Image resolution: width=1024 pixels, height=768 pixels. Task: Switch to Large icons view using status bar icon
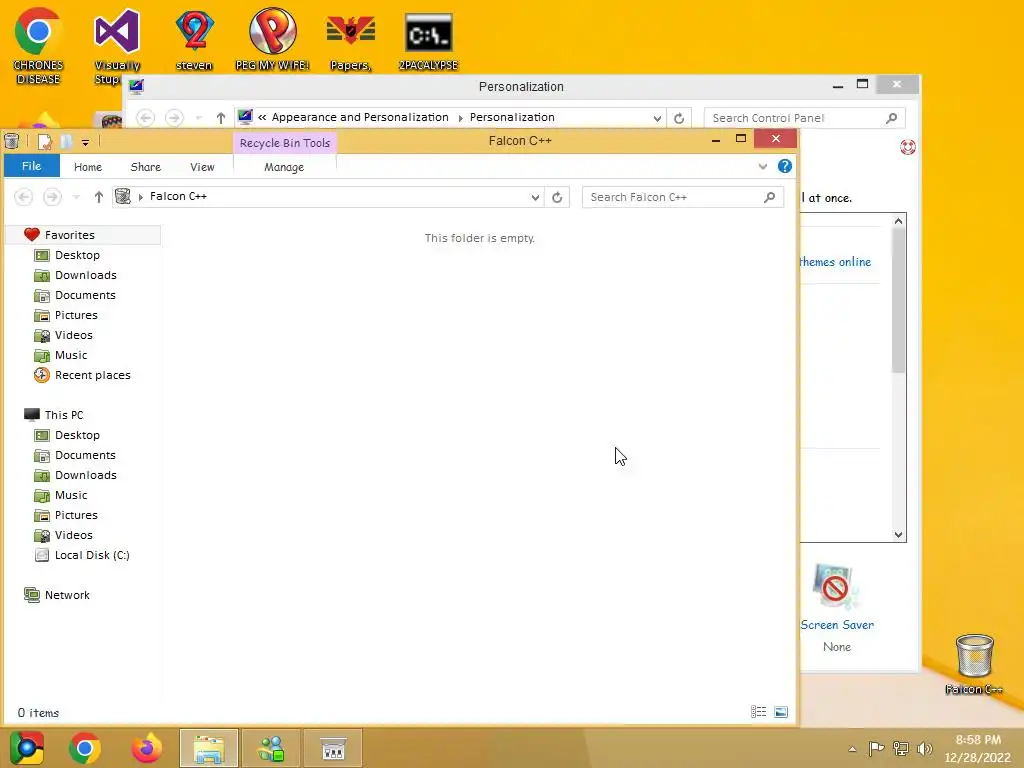(781, 712)
